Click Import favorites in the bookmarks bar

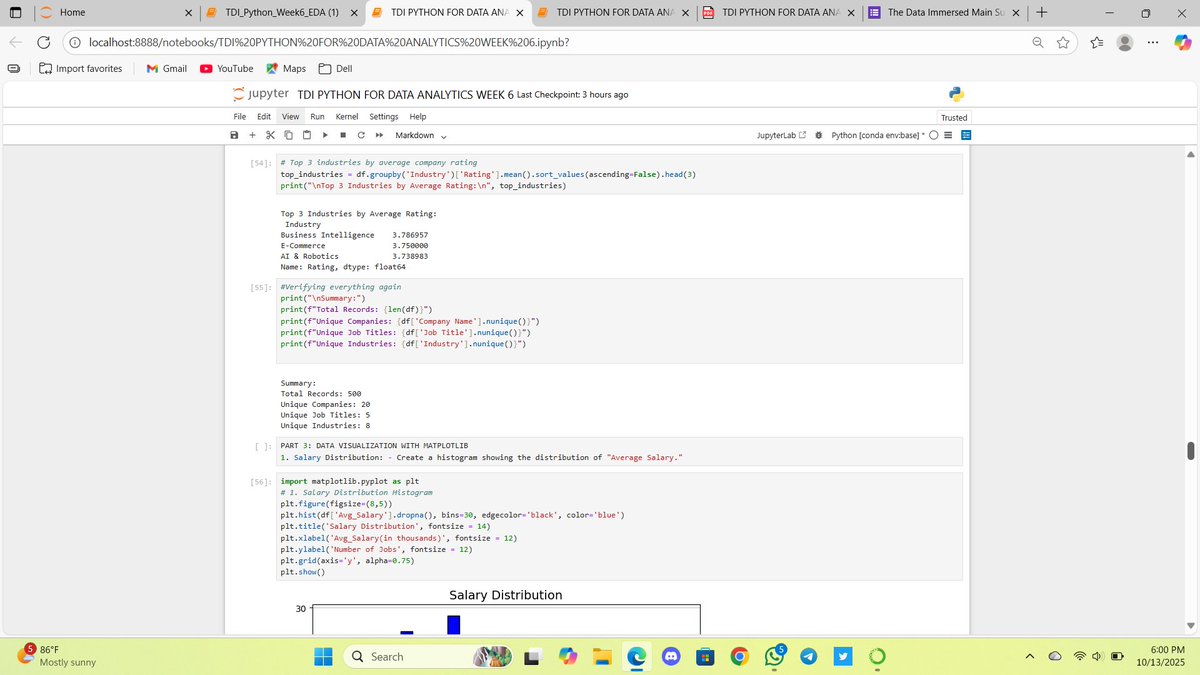click(81, 68)
